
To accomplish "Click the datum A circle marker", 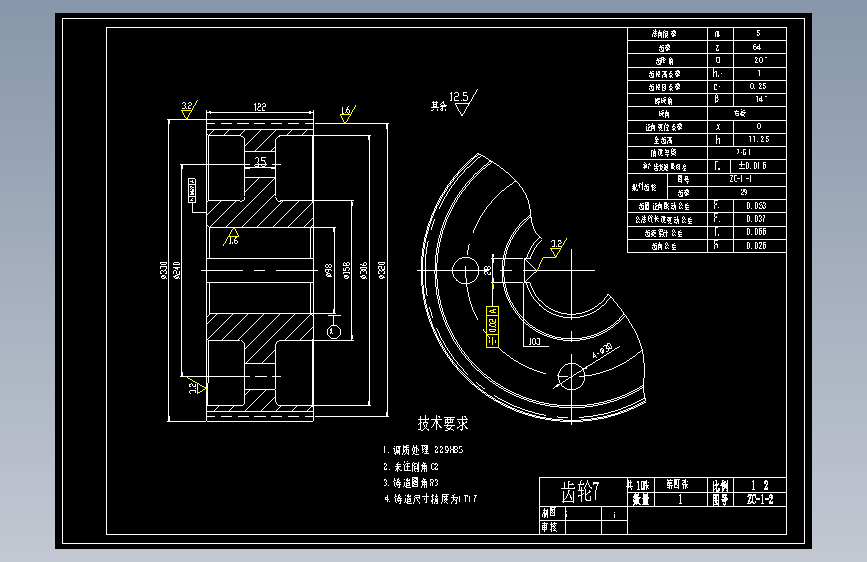I will (x=333, y=331).
